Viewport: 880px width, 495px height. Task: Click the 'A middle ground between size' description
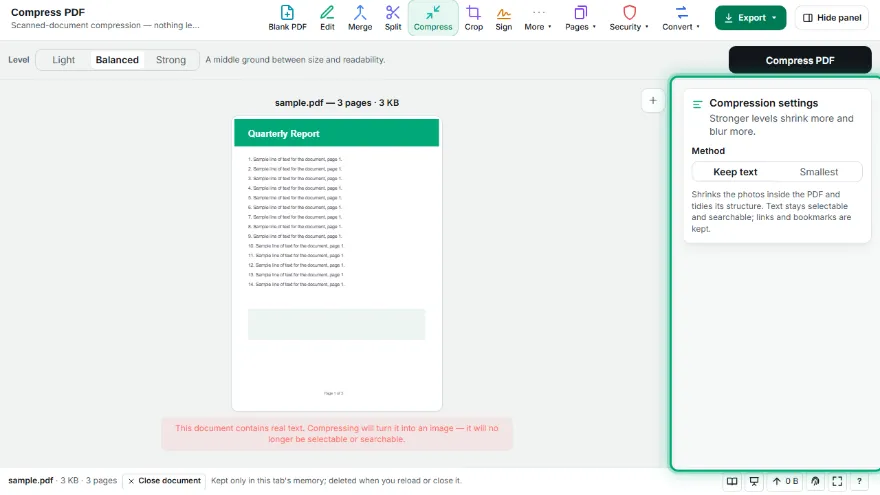[295, 60]
